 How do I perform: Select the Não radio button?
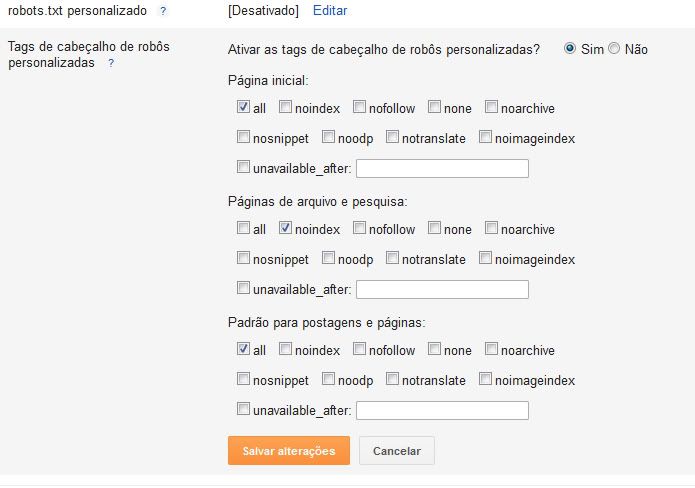coord(614,49)
